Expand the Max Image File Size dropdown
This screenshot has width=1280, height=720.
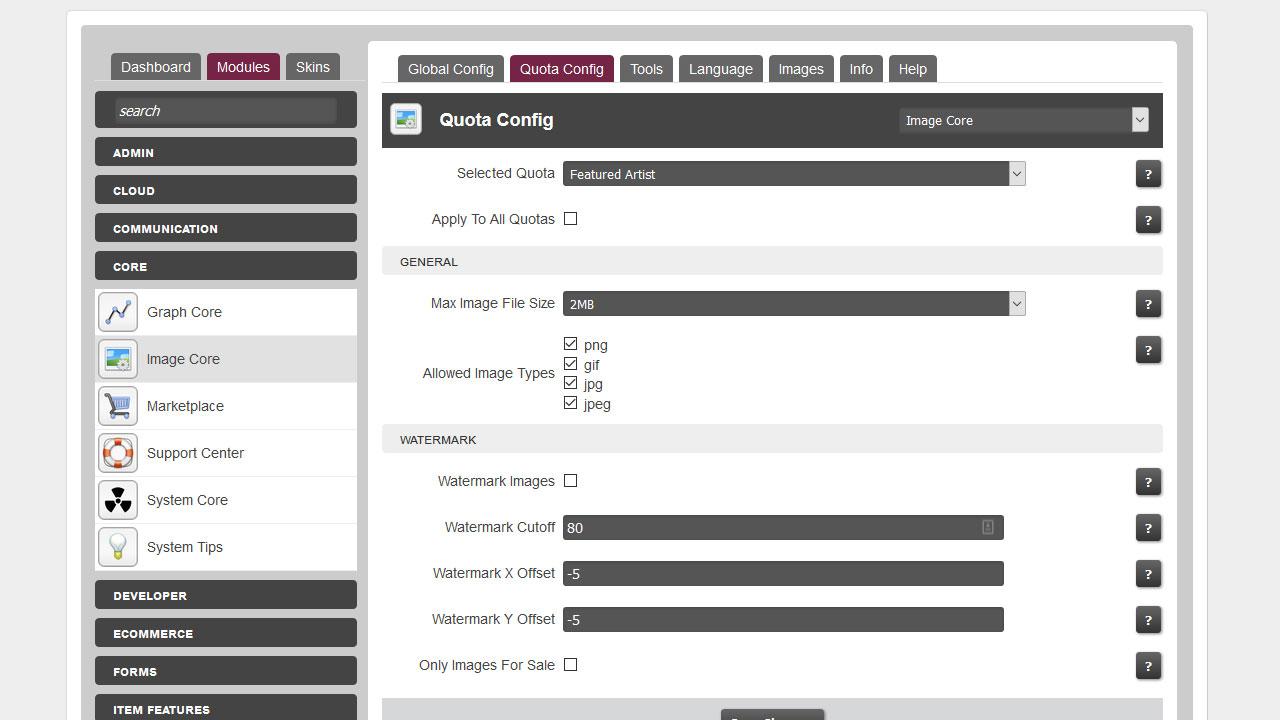[793, 304]
